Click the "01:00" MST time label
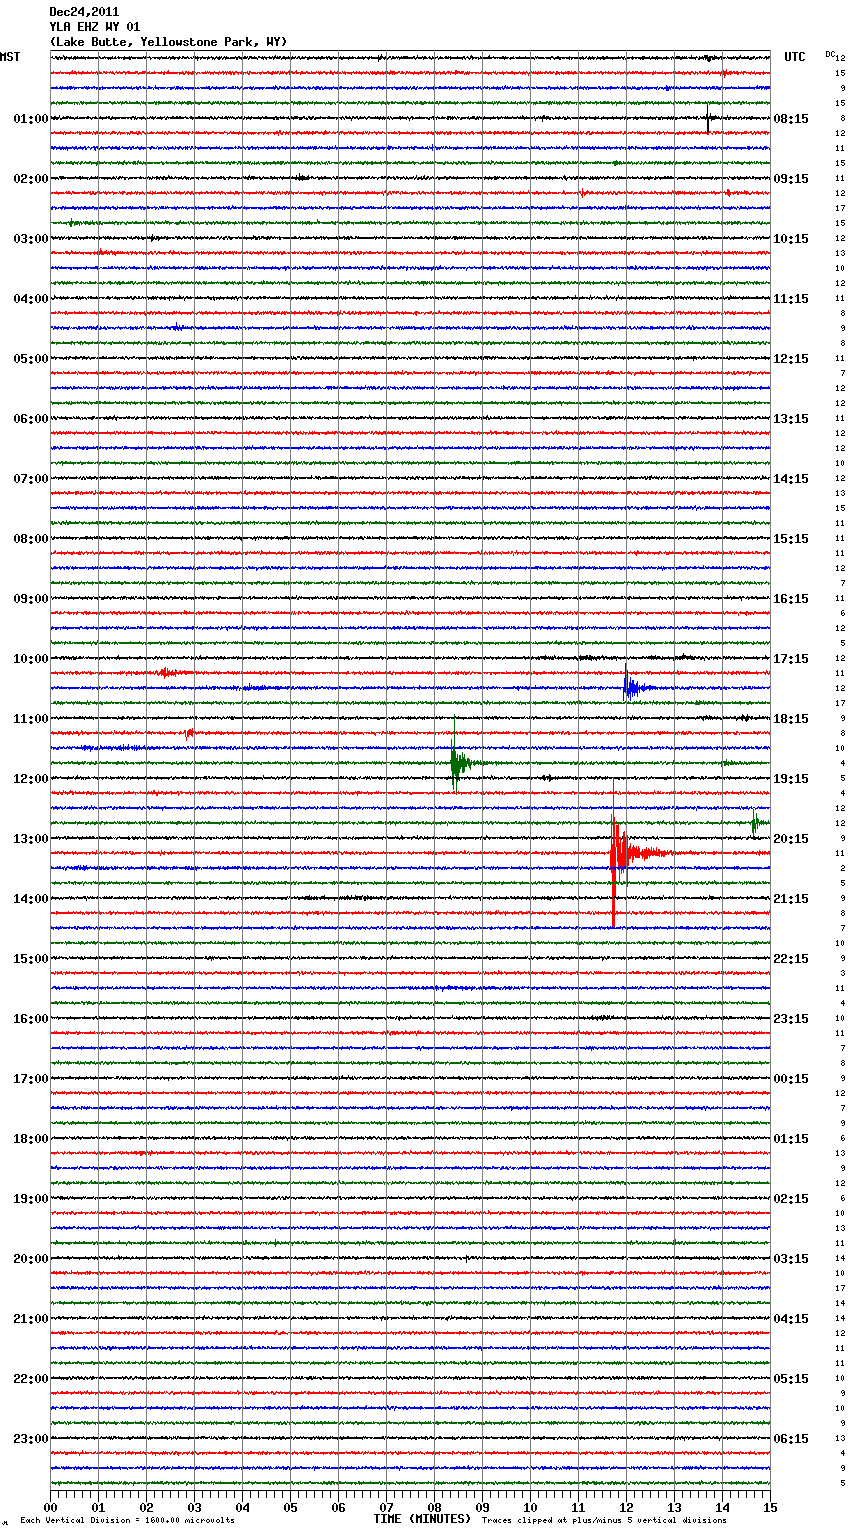The width and height of the screenshot is (850, 1534). click(30, 119)
